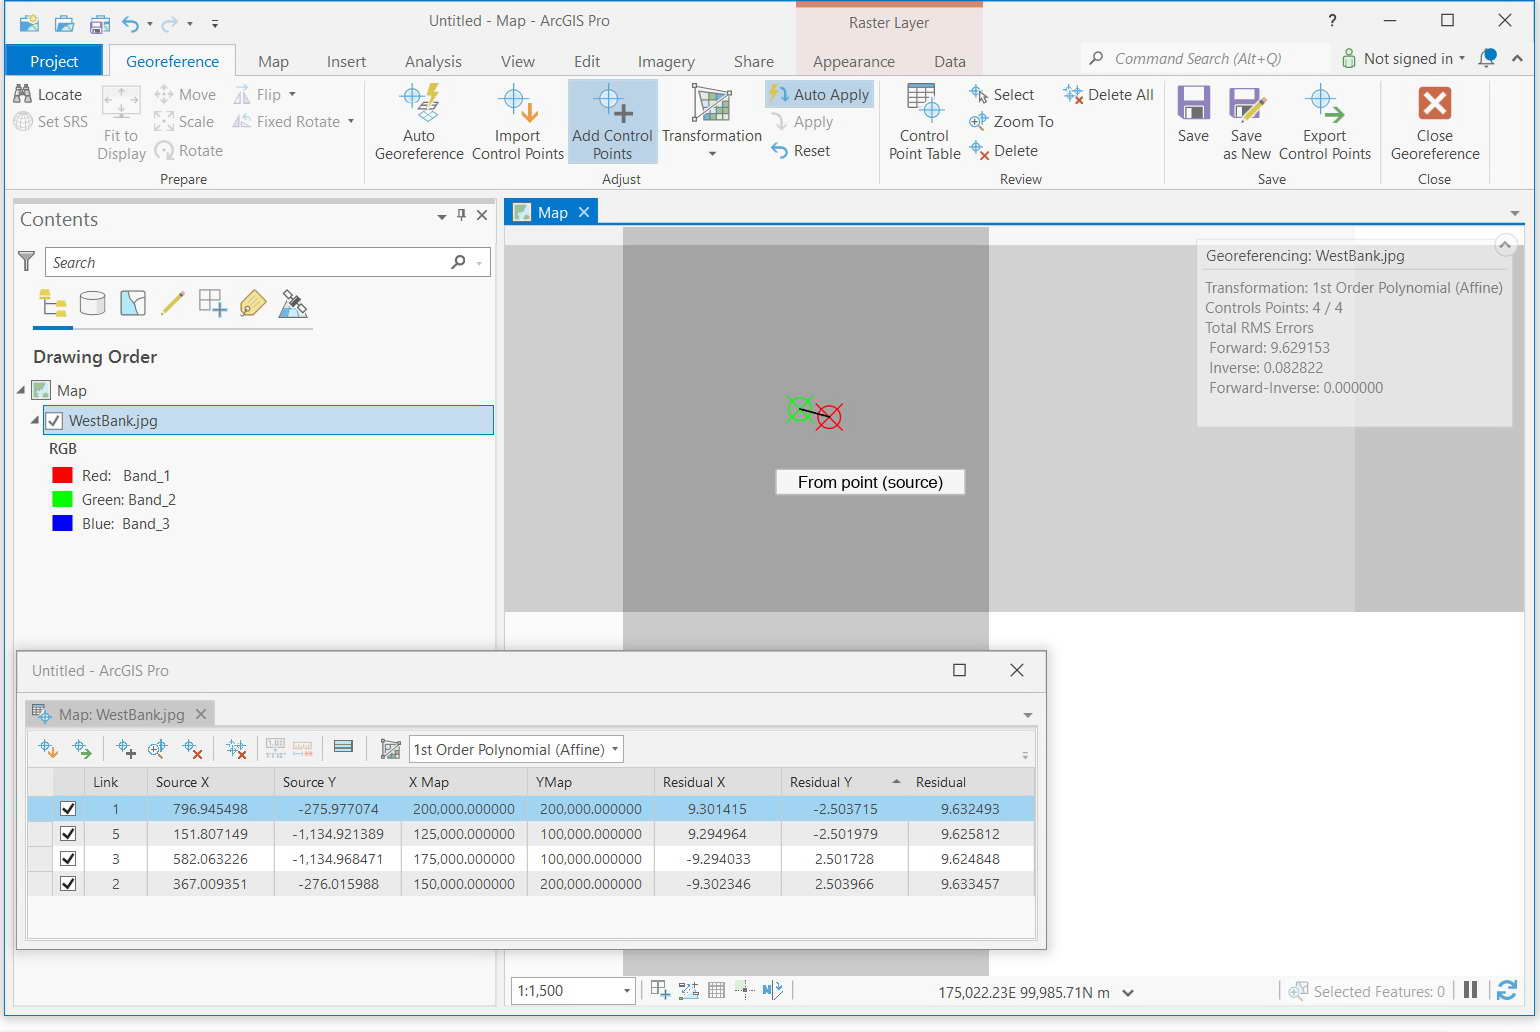Viewport: 1540px width, 1032px height.
Task: Click the Red Band_1 color swatch
Action: (62, 476)
